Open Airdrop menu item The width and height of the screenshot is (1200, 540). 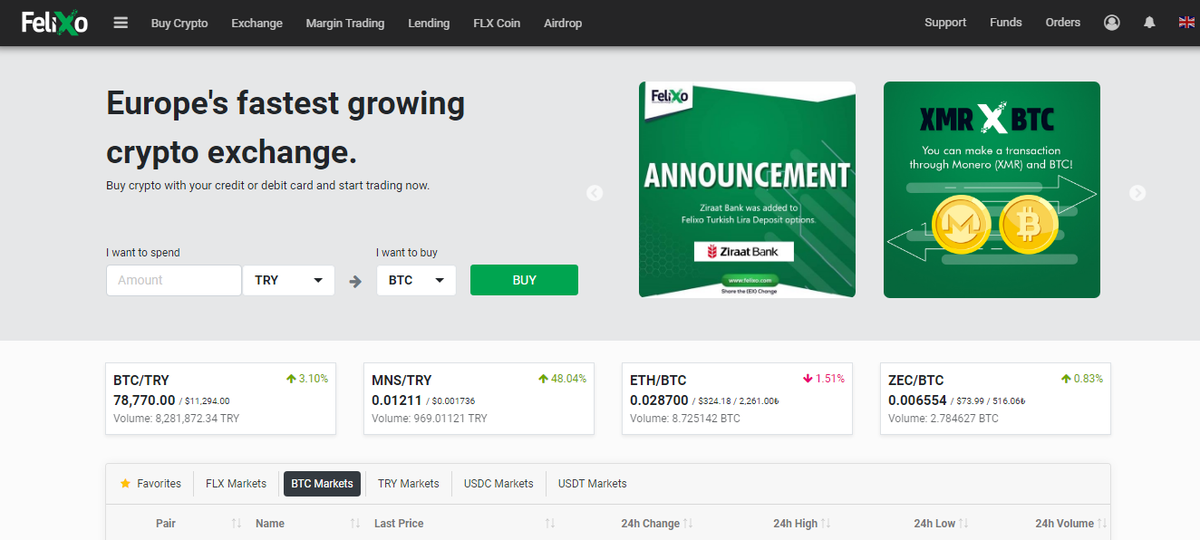click(563, 23)
